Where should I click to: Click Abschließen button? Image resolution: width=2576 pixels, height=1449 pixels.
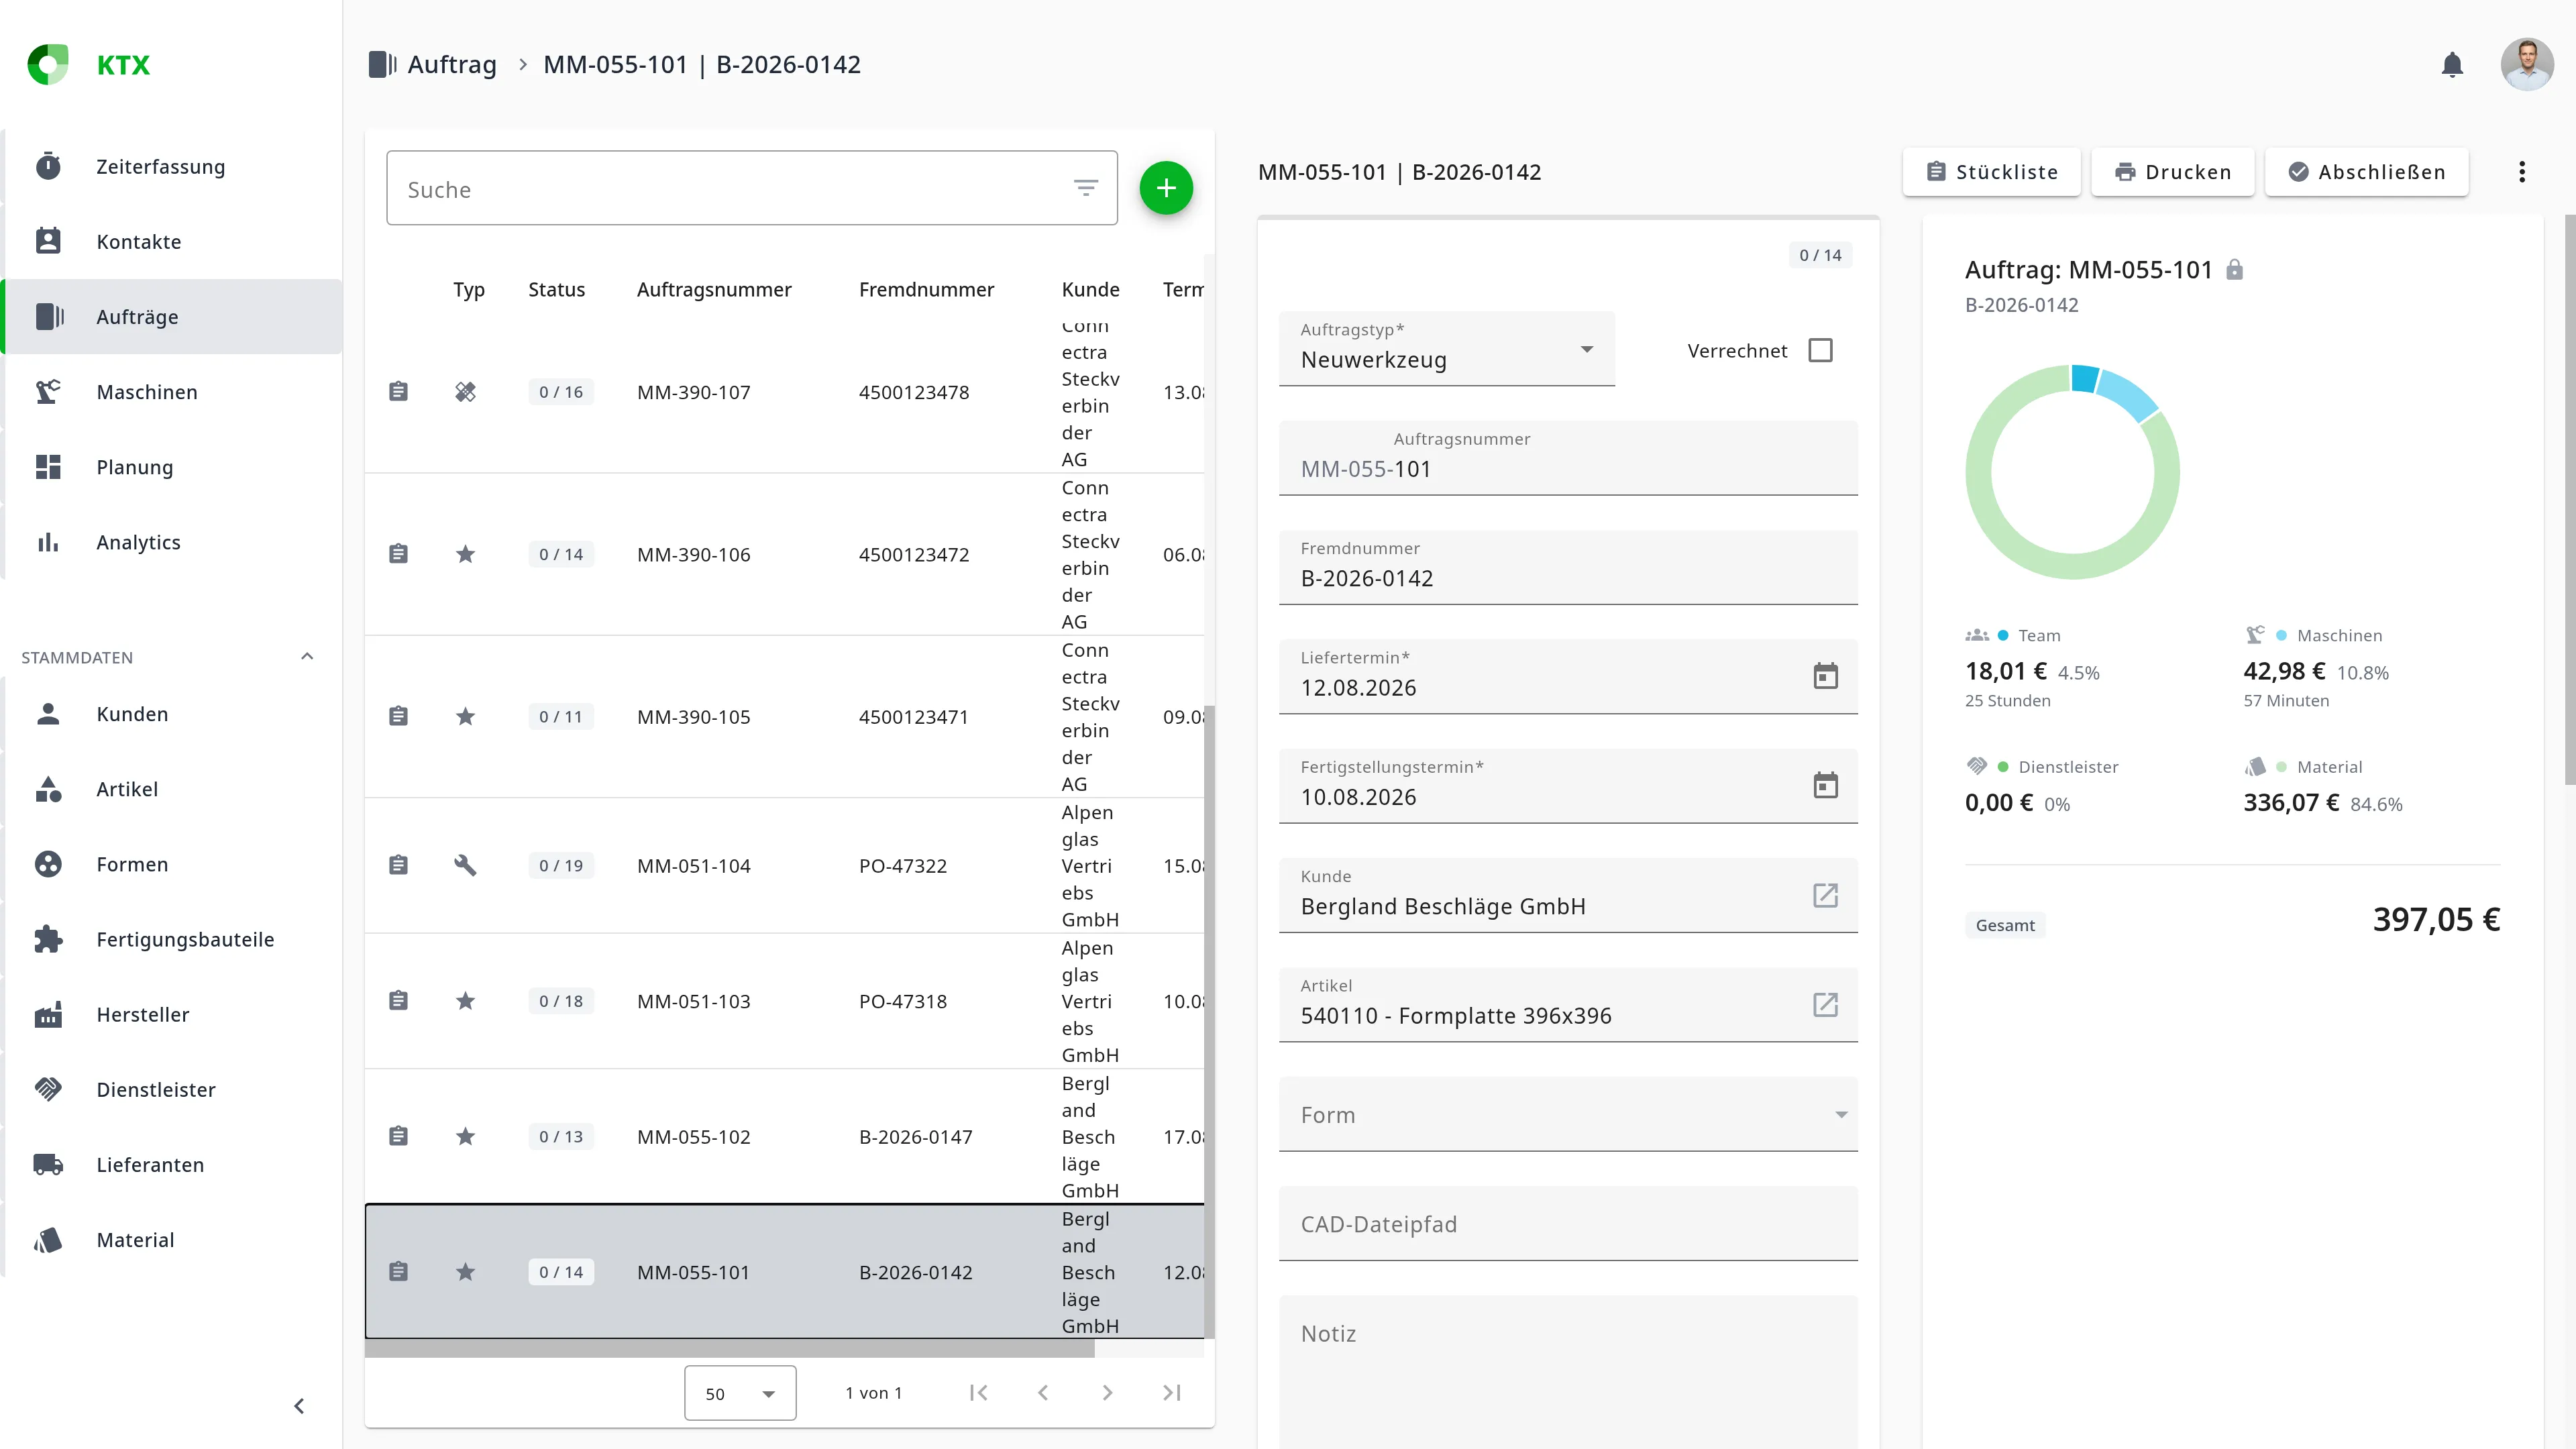coord(2366,172)
